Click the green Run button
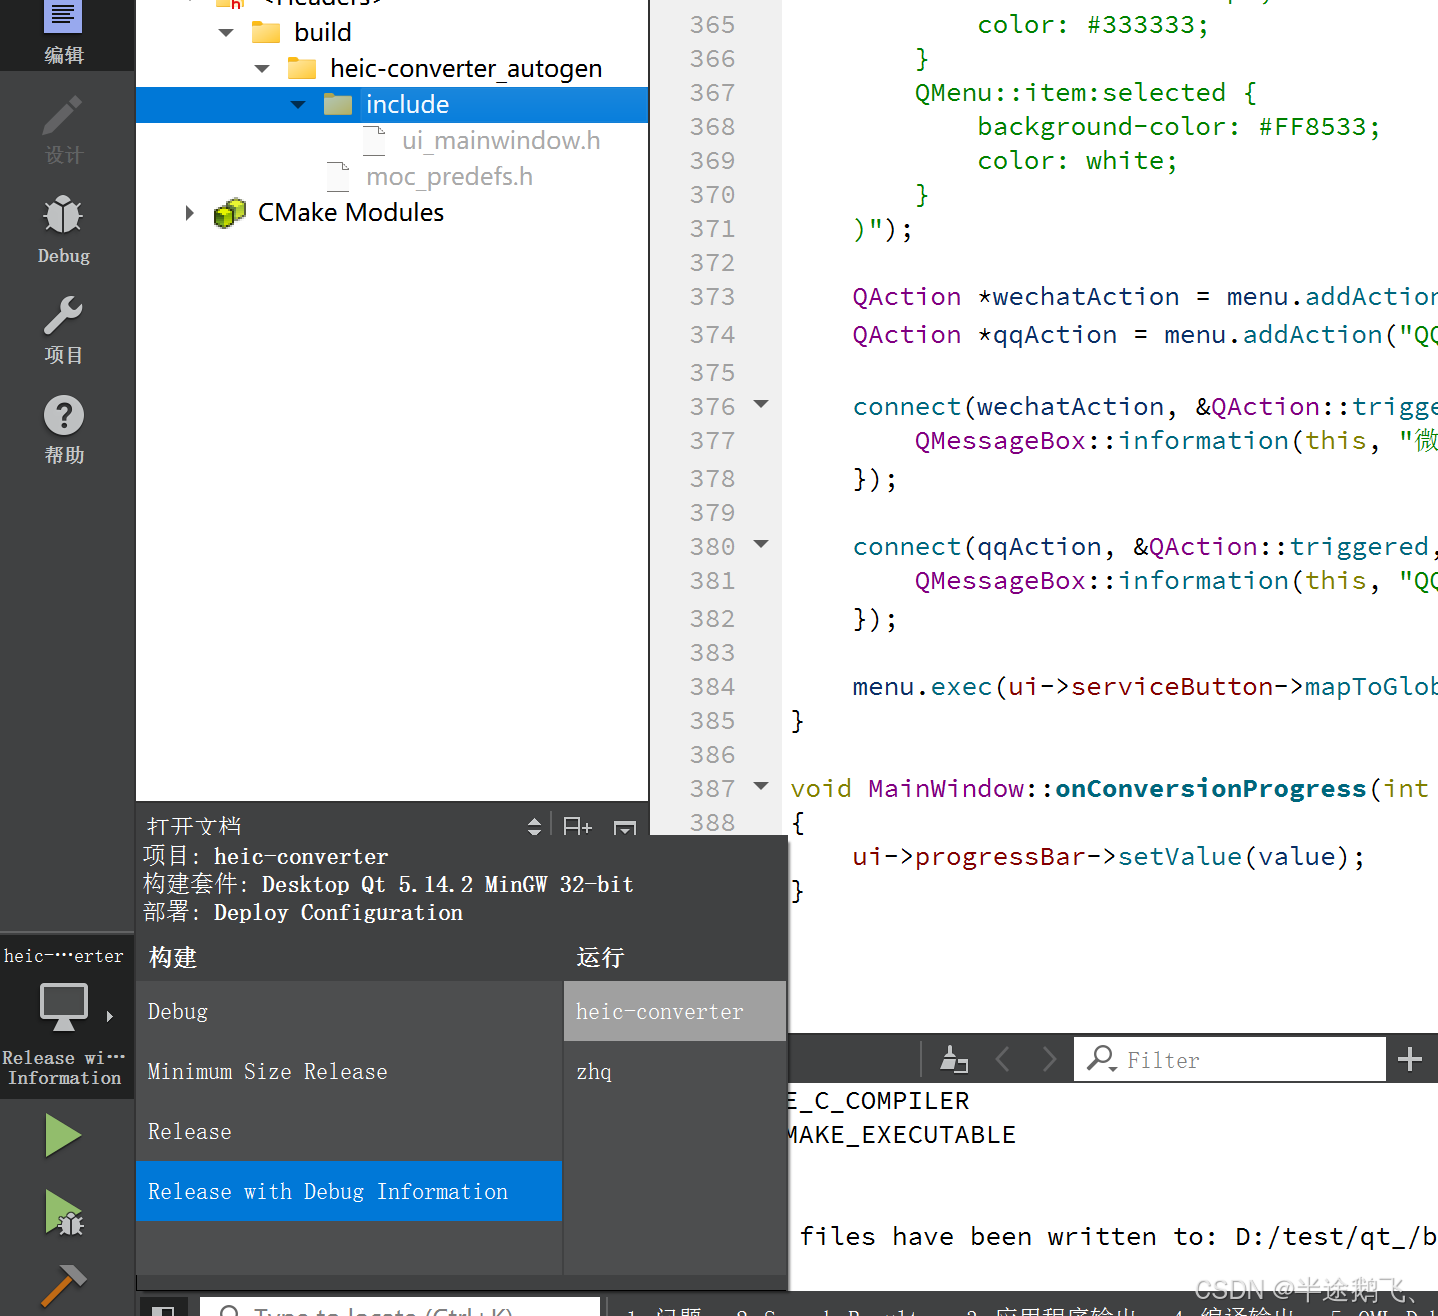The width and height of the screenshot is (1438, 1316). tap(63, 1135)
